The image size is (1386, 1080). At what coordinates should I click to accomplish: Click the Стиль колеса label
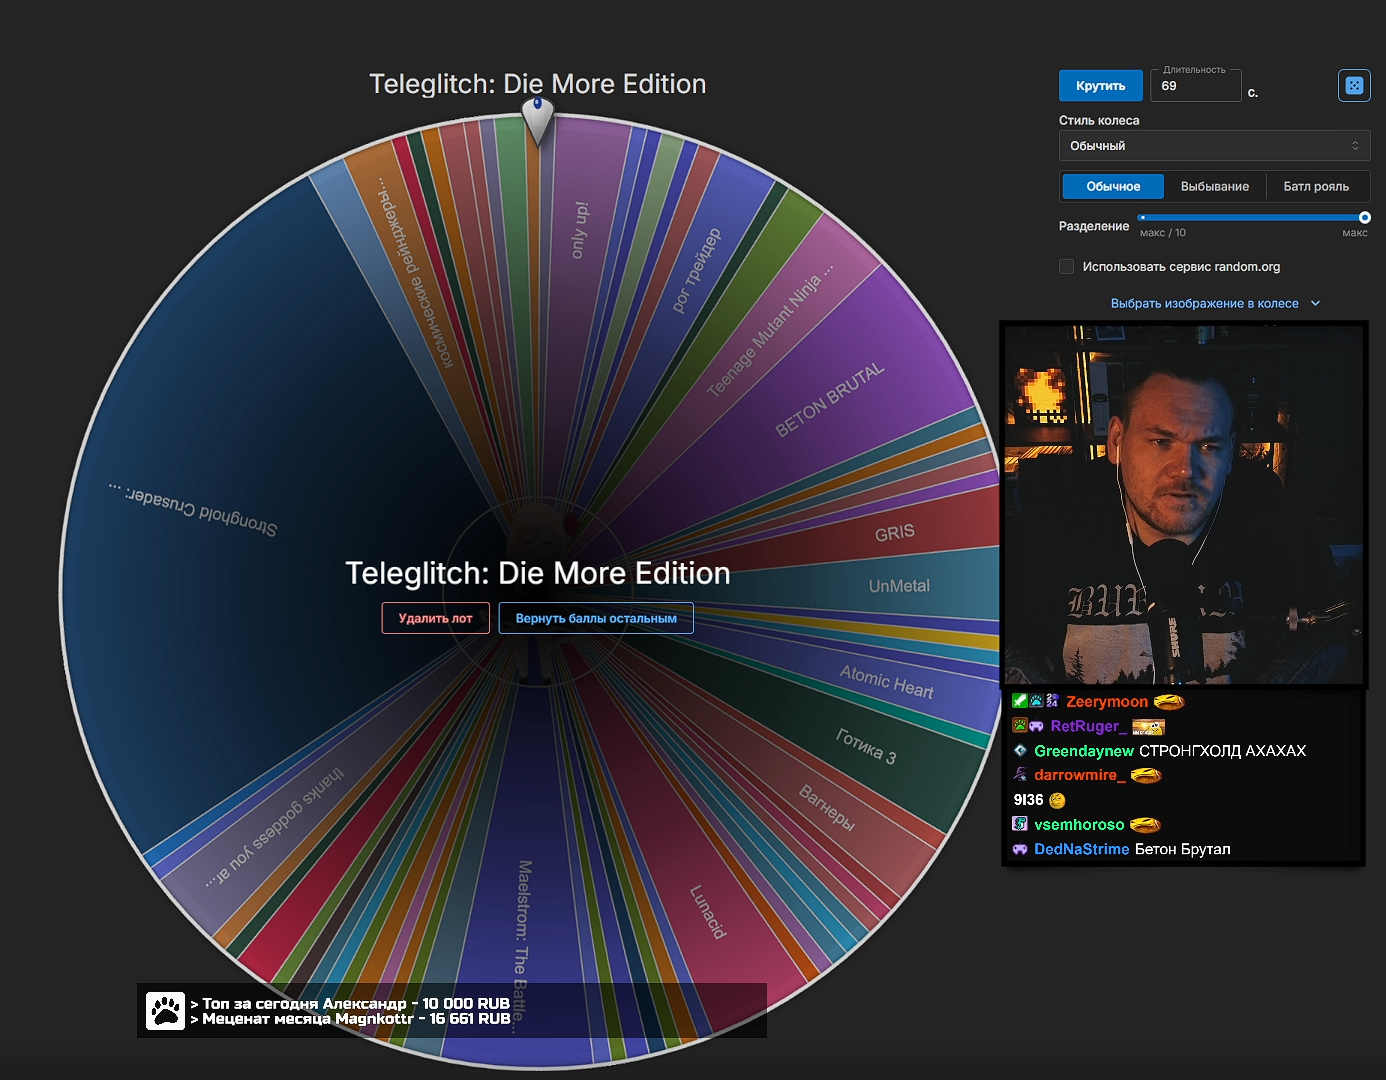click(1099, 121)
